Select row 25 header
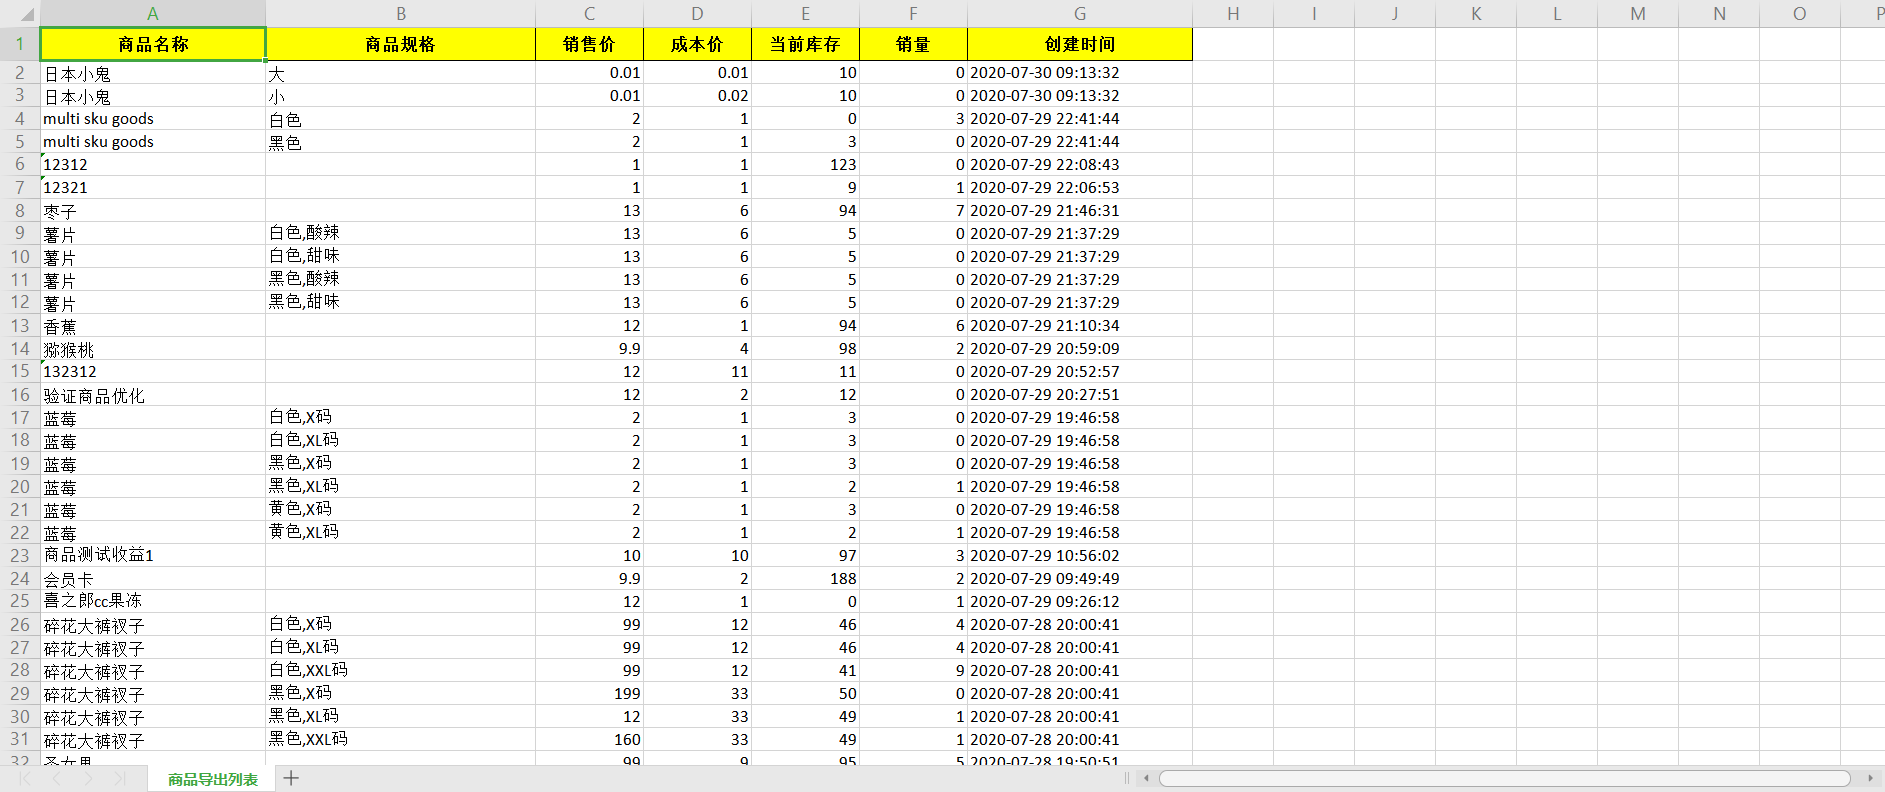 [20, 601]
